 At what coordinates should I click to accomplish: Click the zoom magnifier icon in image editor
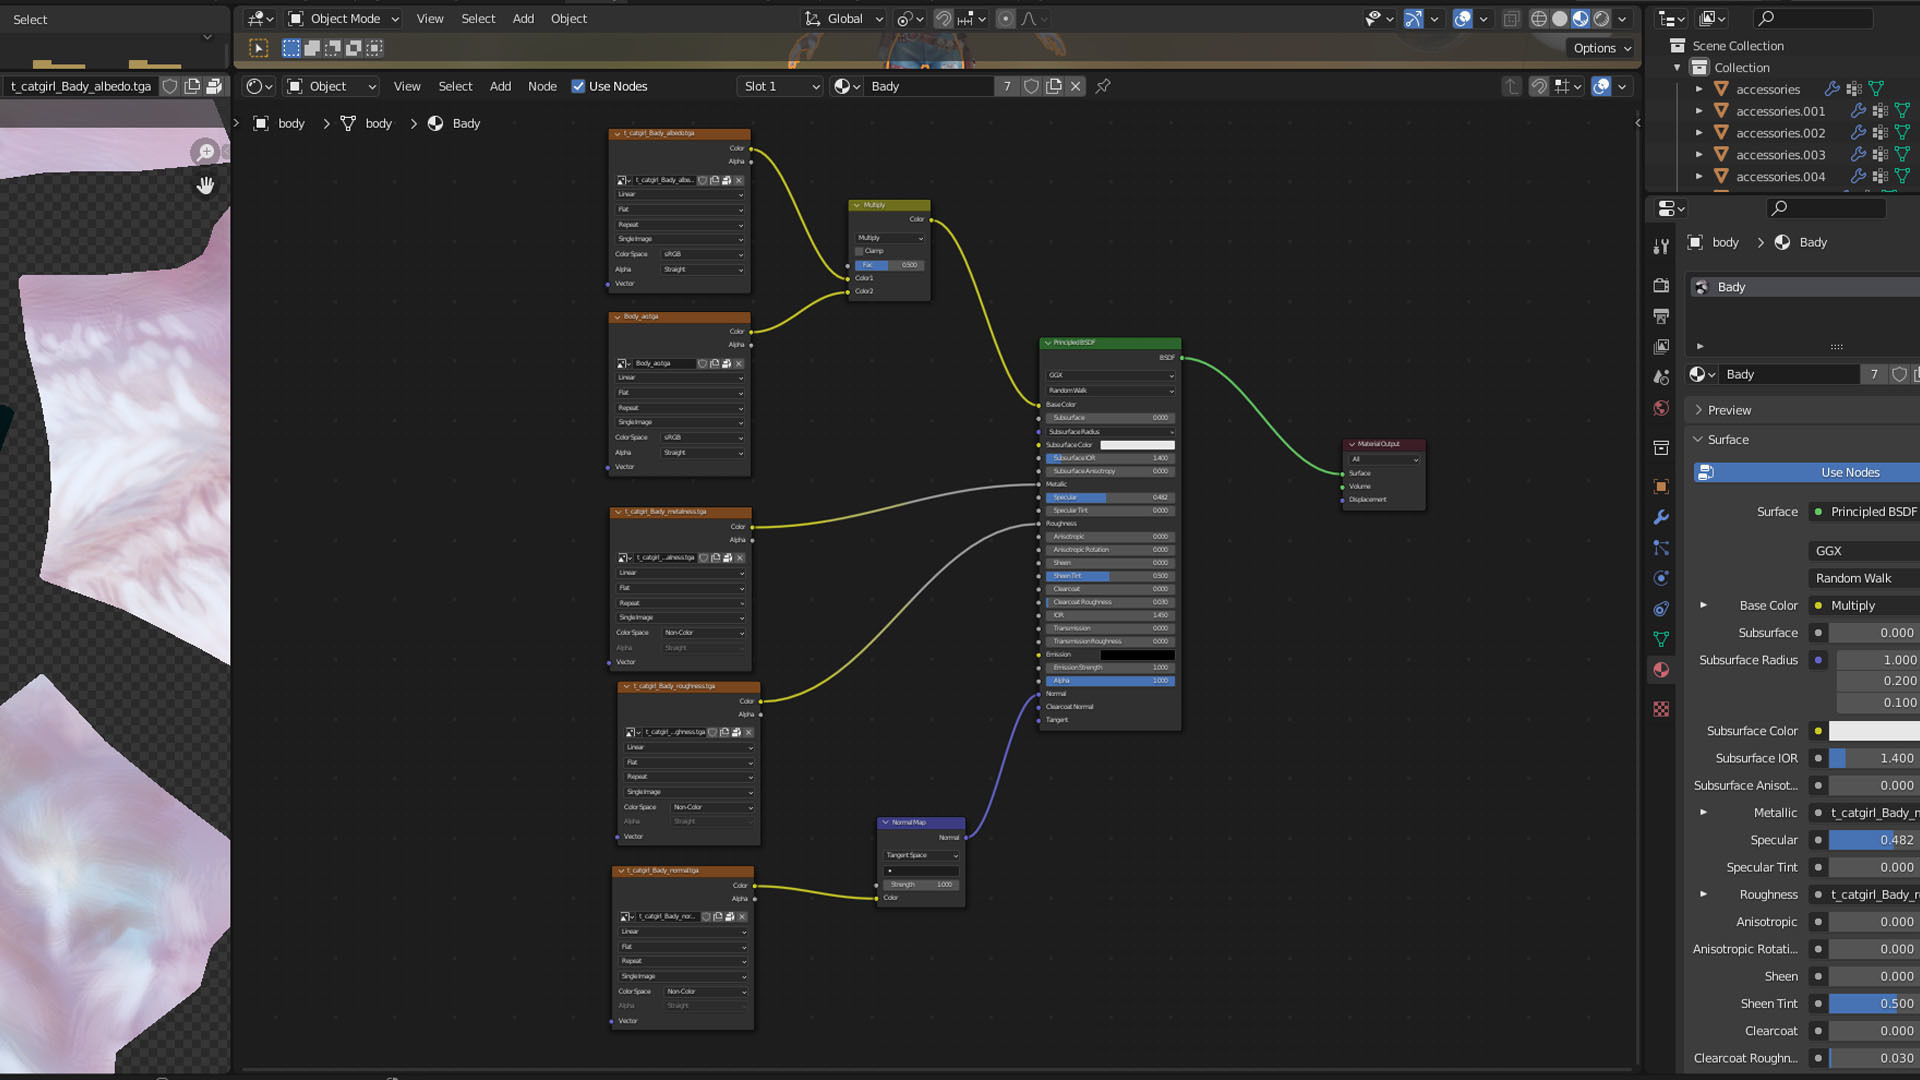[205, 152]
